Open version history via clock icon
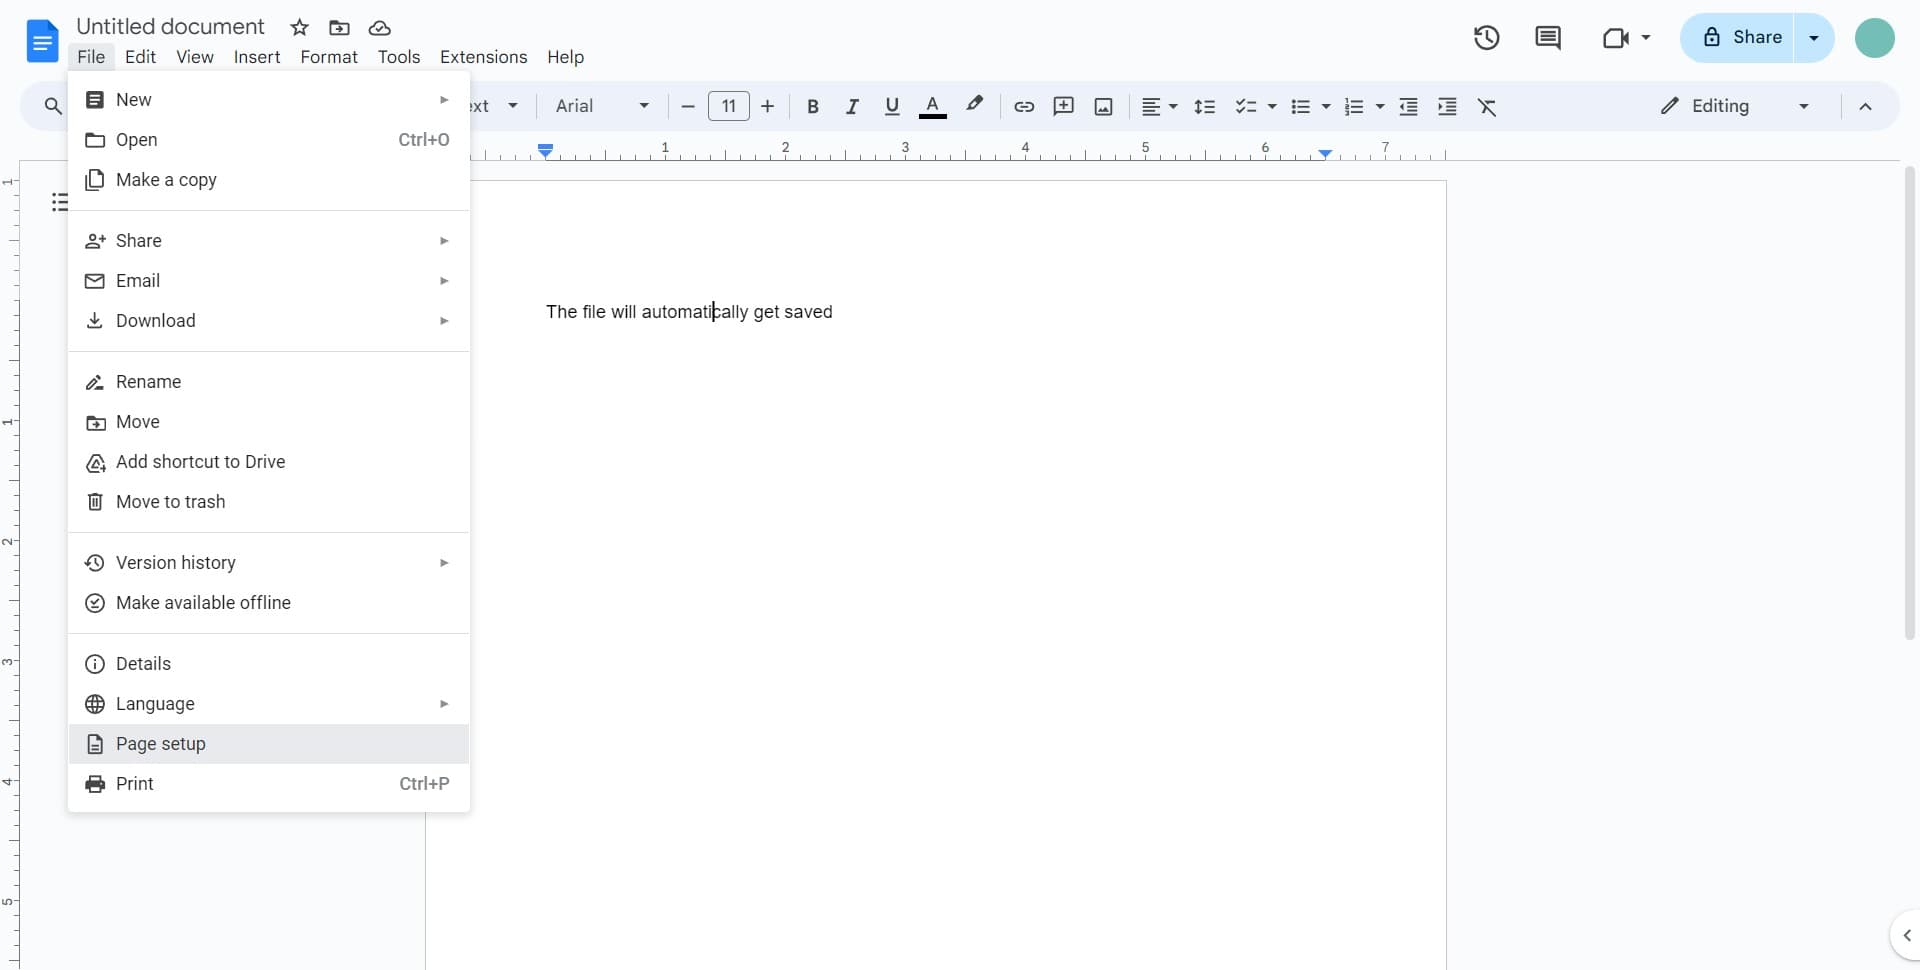This screenshot has height=970, width=1920. coord(1486,37)
